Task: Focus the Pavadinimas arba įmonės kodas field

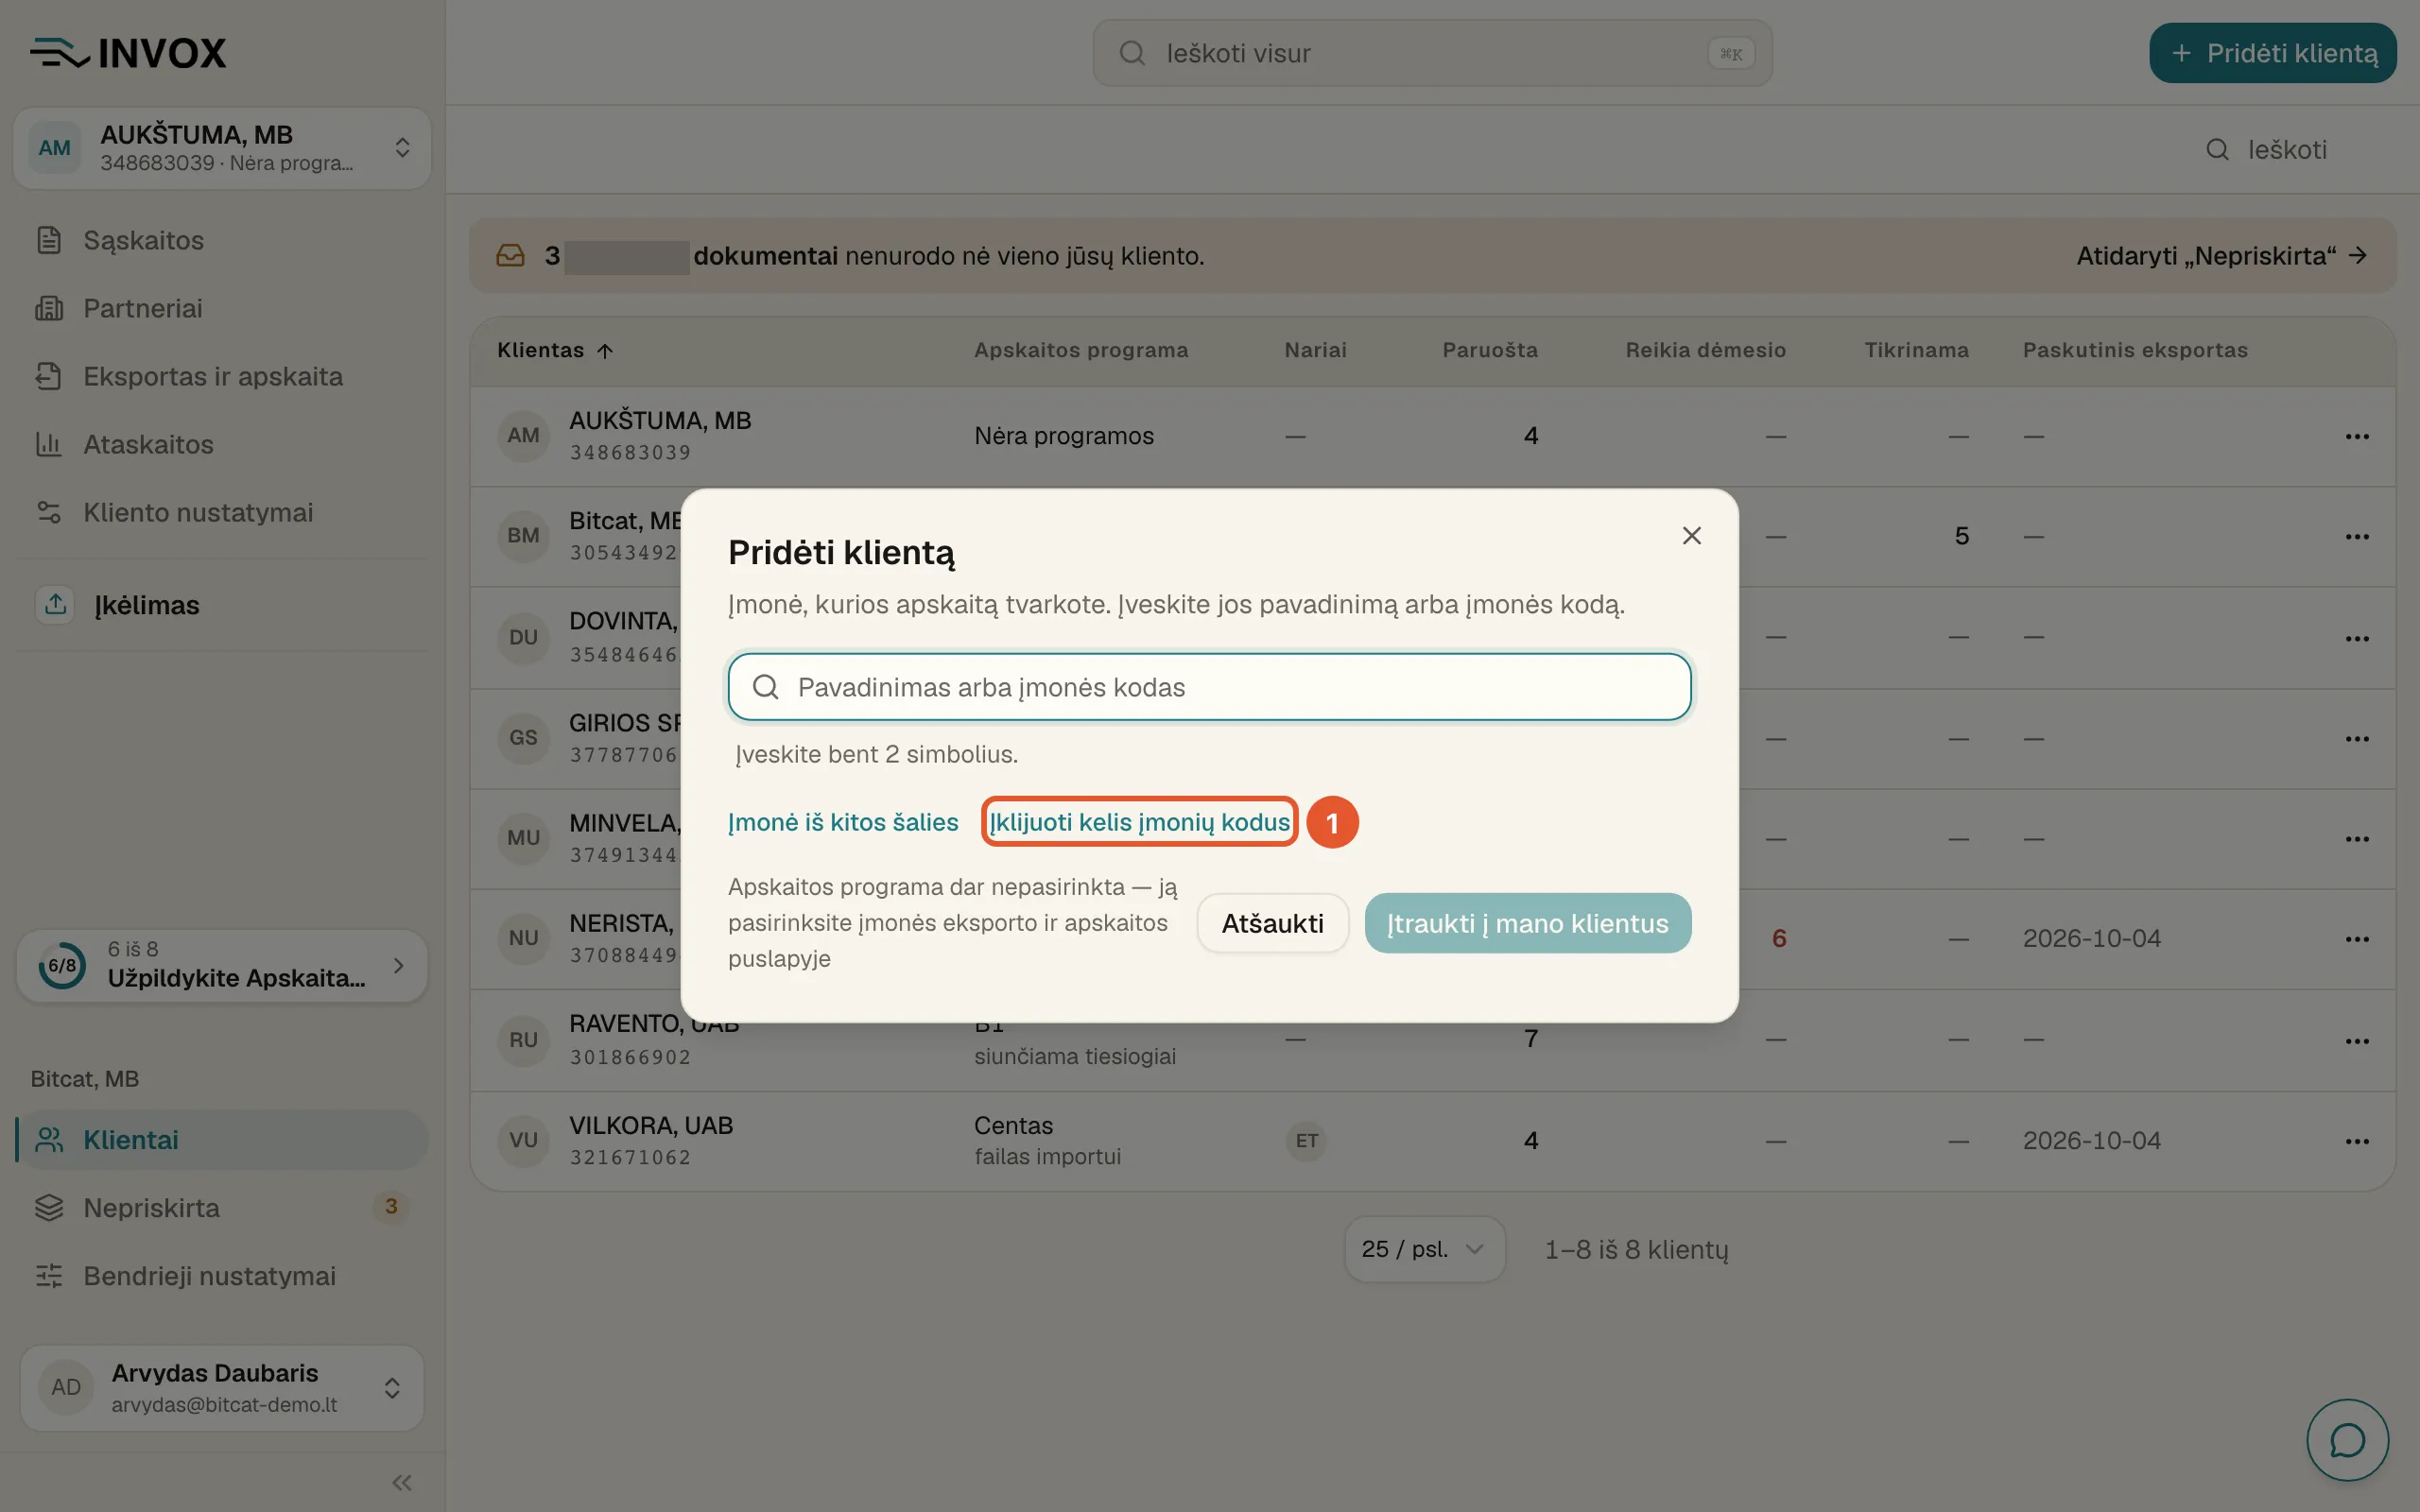Action: click(1209, 687)
